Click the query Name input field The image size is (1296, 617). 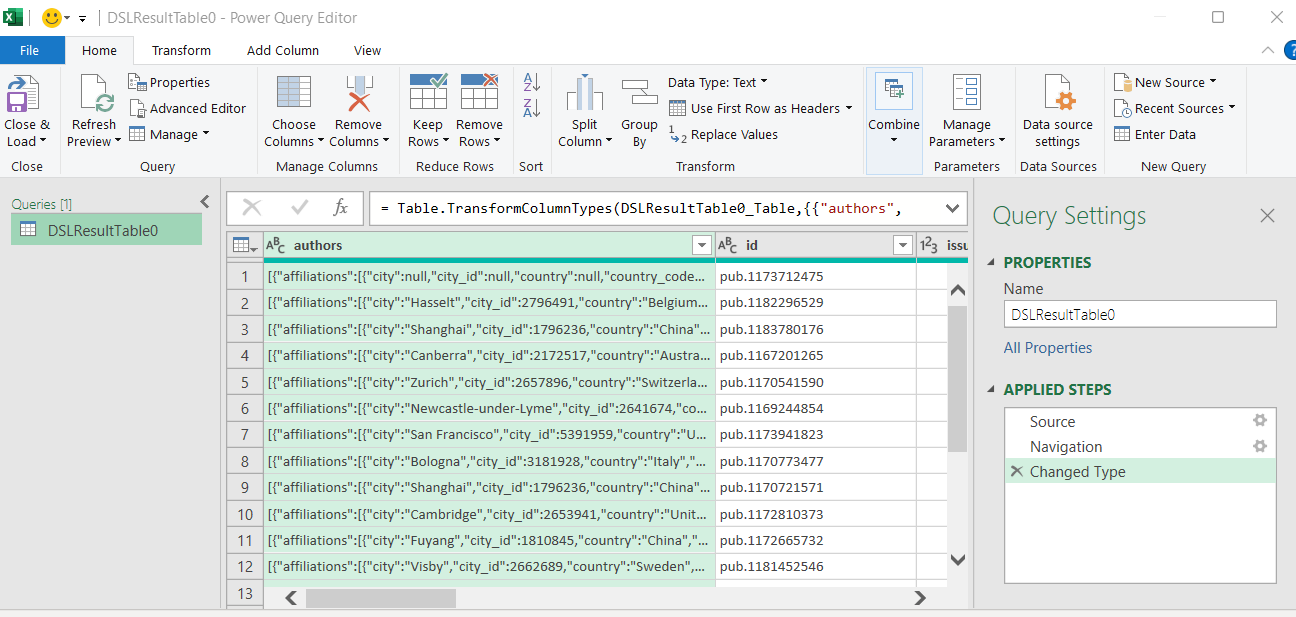click(1140, 314)
